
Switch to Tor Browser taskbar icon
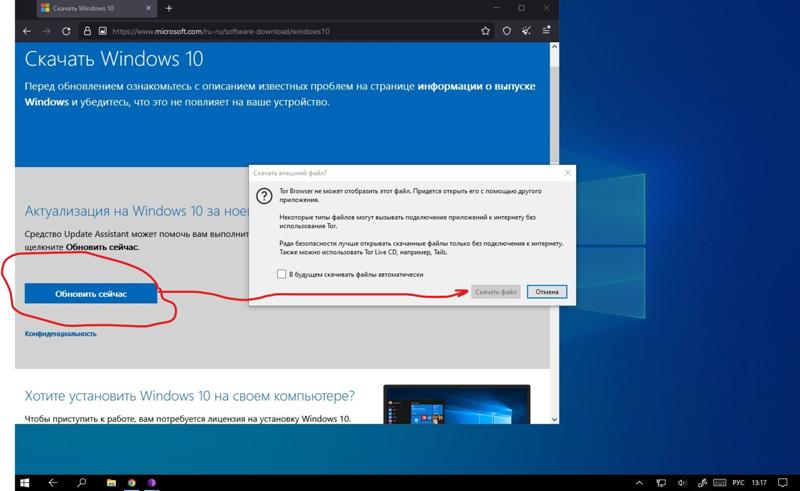coord(152,482)
